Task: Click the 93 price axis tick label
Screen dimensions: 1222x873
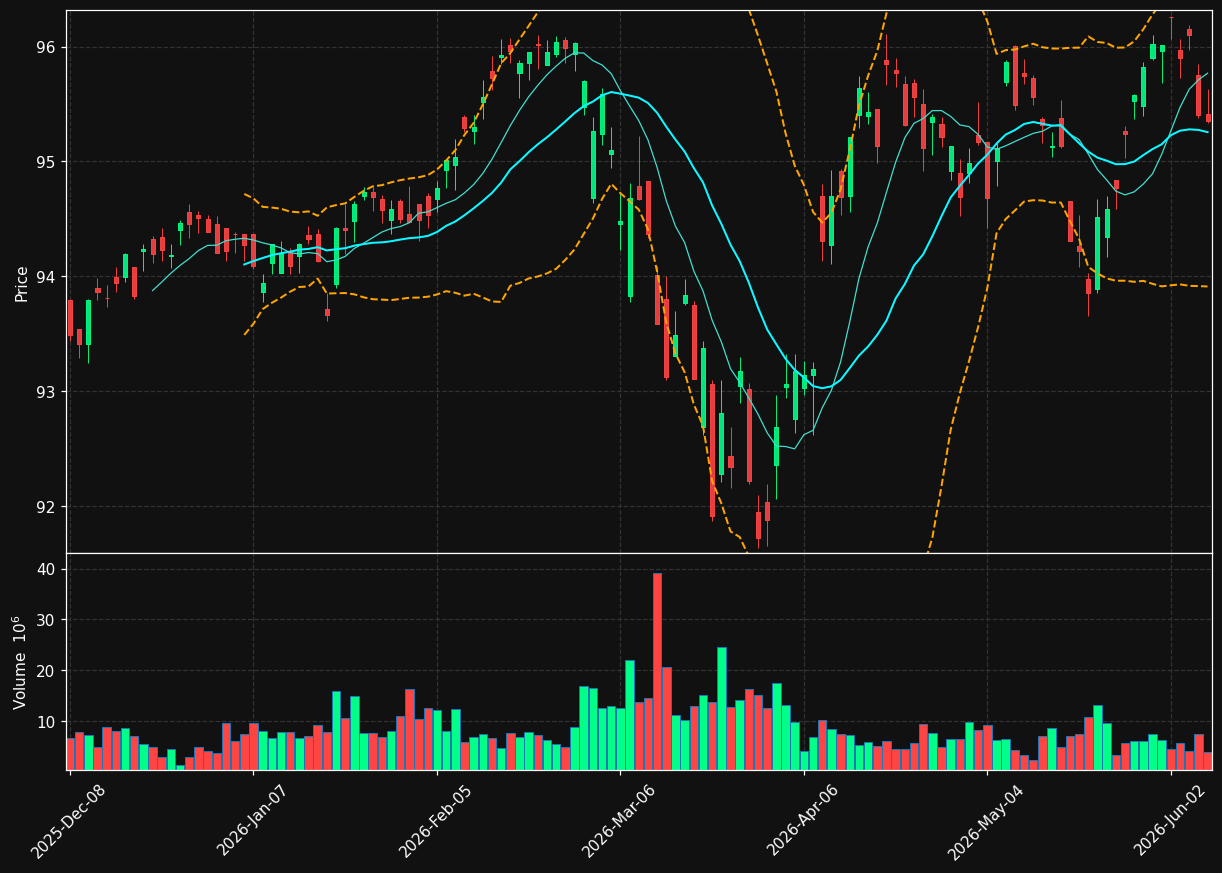Action: (48, 392)
